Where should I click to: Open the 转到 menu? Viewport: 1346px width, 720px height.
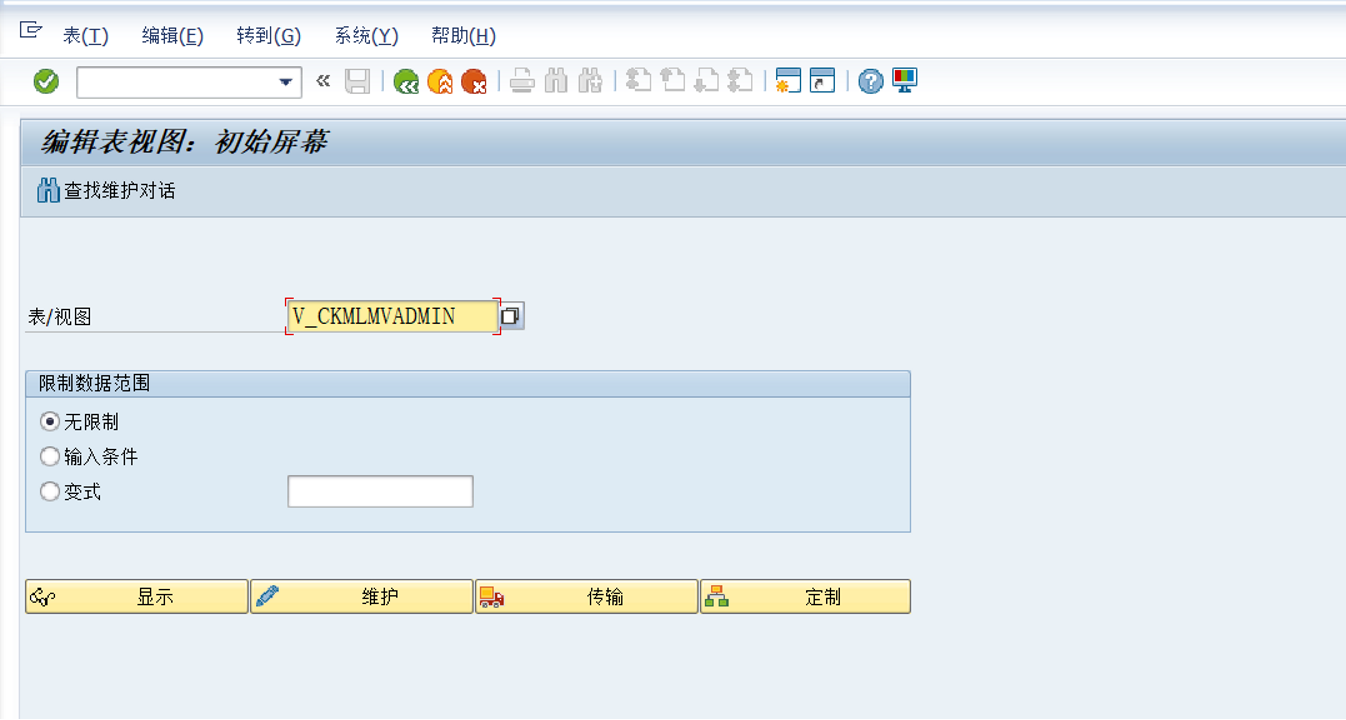pos(266,35)
